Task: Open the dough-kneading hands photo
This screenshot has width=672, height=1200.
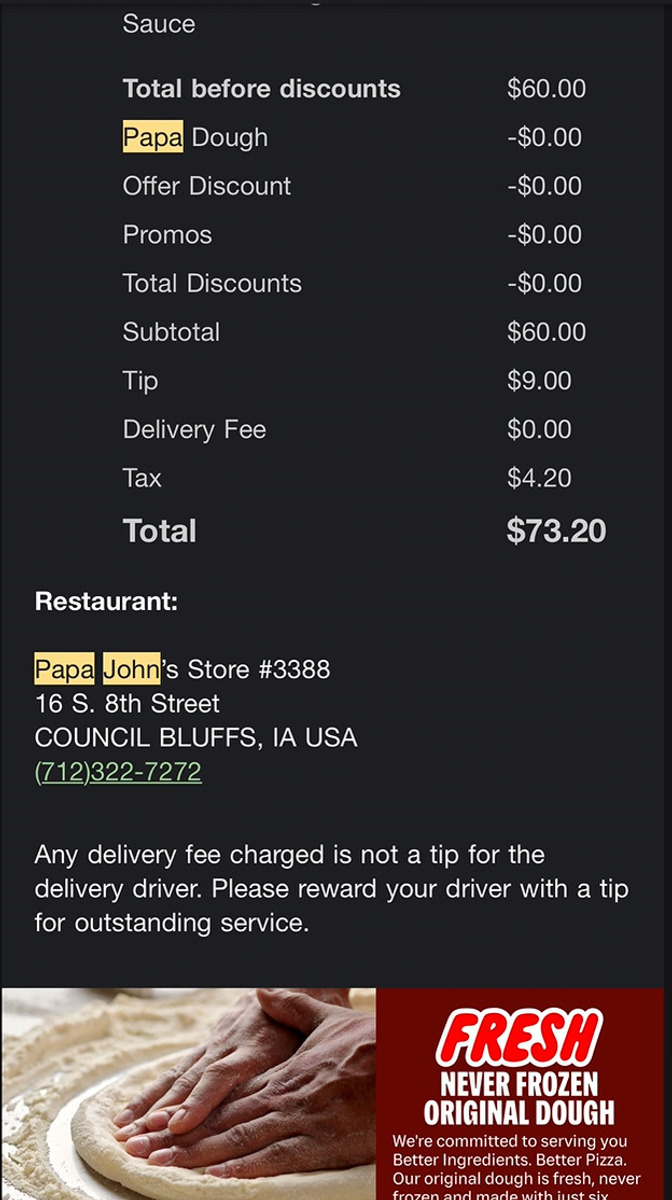Action: point(190,1094)
